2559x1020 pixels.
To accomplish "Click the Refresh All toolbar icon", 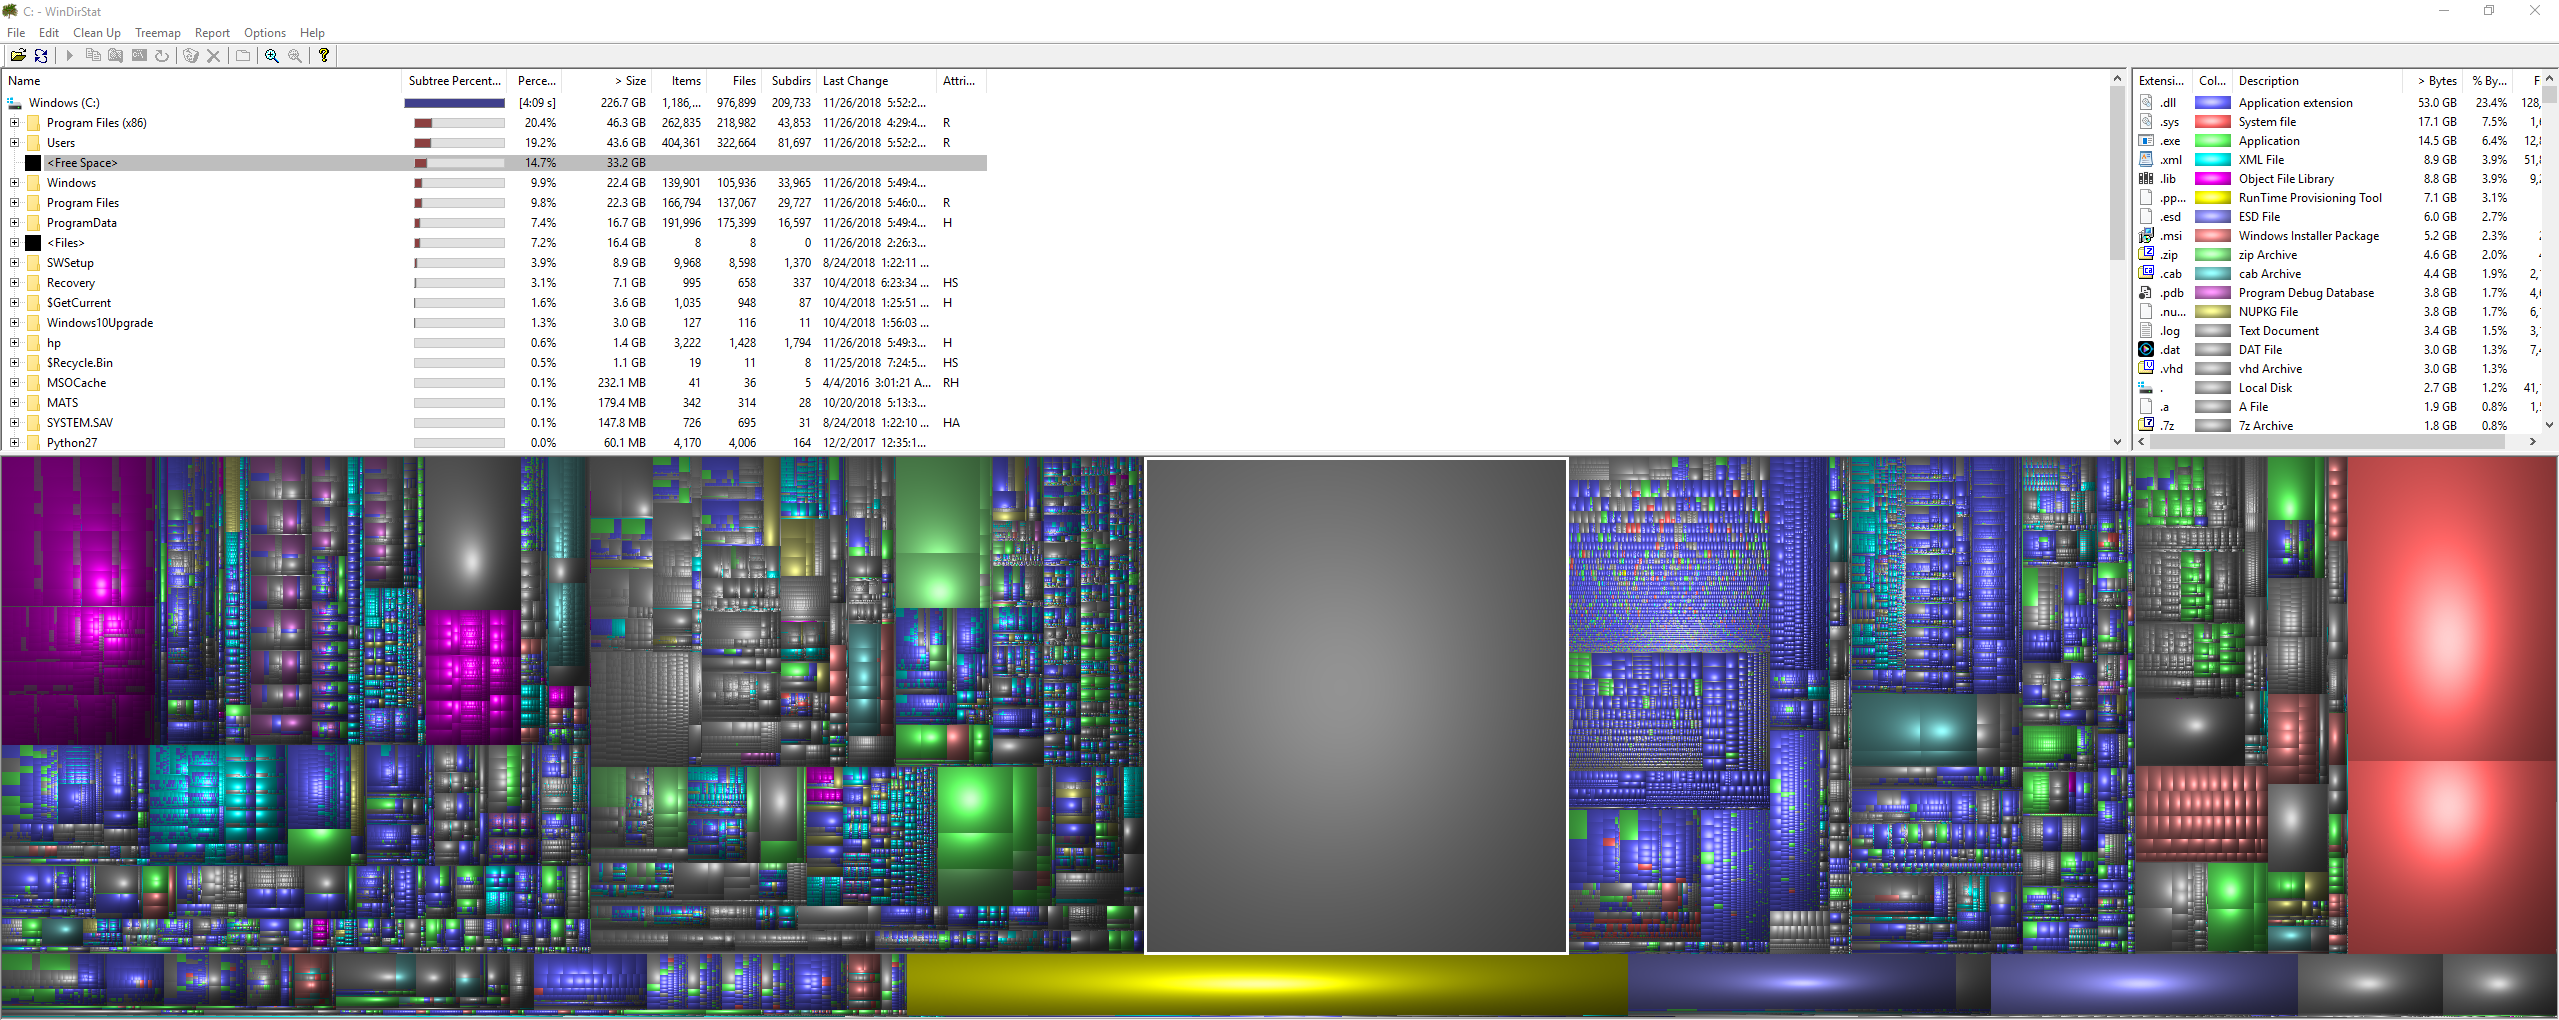I will point(41,55).
